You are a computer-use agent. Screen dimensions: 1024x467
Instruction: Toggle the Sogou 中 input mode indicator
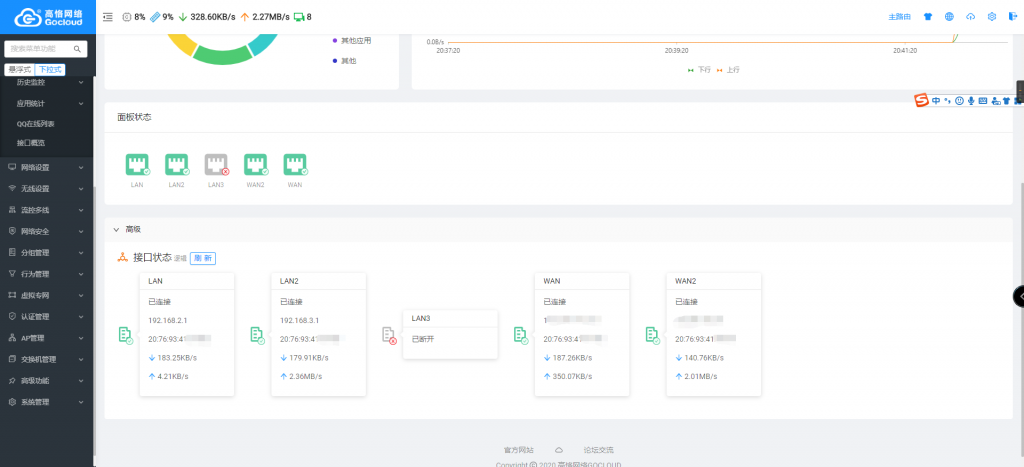[936, 100]
